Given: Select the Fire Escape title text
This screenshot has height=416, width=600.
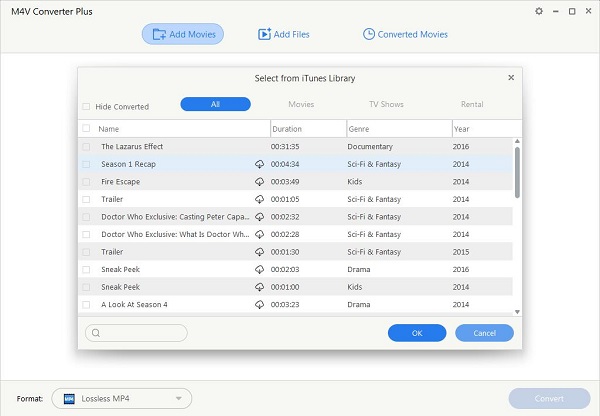Looking at the screenshot, I should click(x=121, y=182).
